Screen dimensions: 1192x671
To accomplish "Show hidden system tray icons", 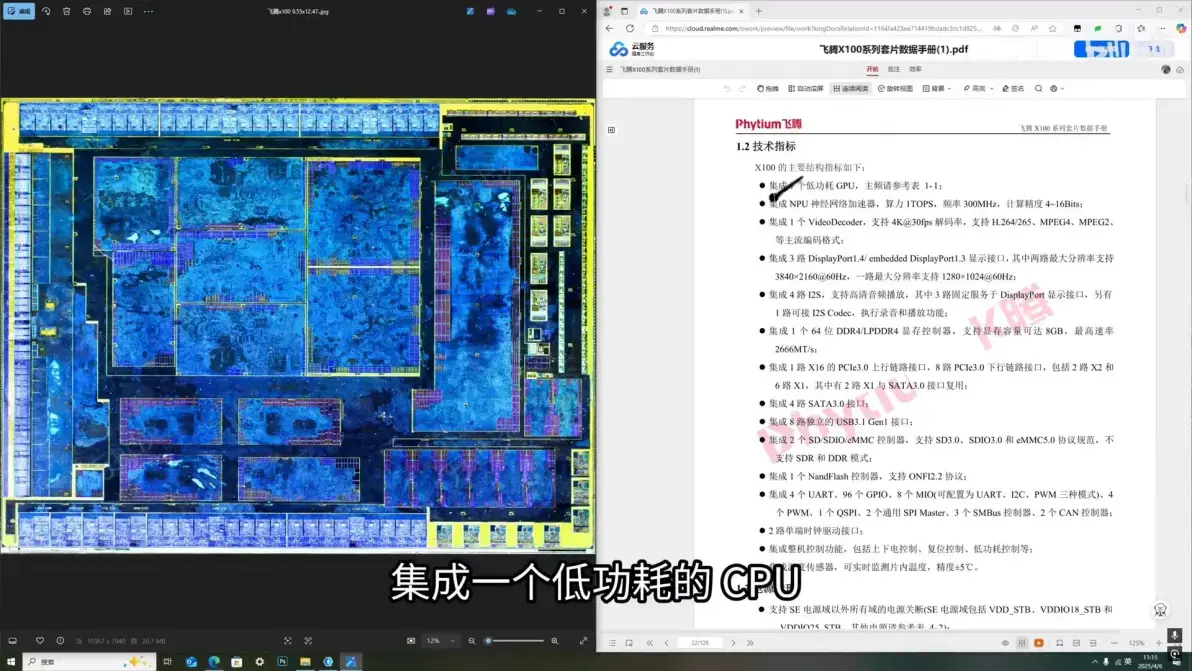I will 1095,662.
